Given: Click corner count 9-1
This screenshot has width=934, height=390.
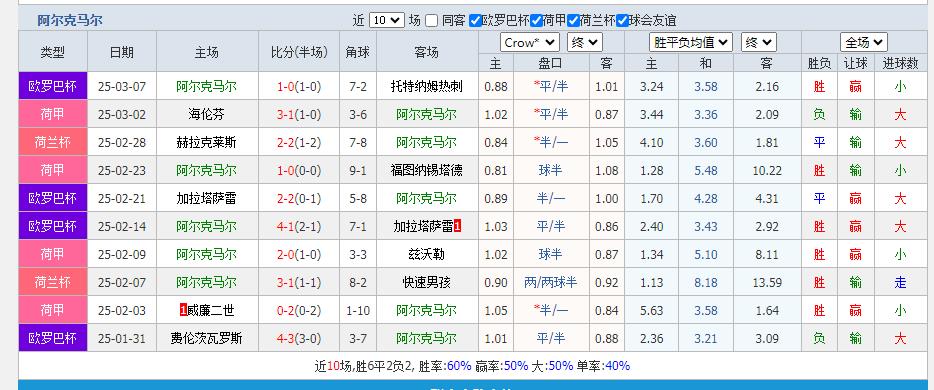Looking at the screenshot, I should point(358,170).
